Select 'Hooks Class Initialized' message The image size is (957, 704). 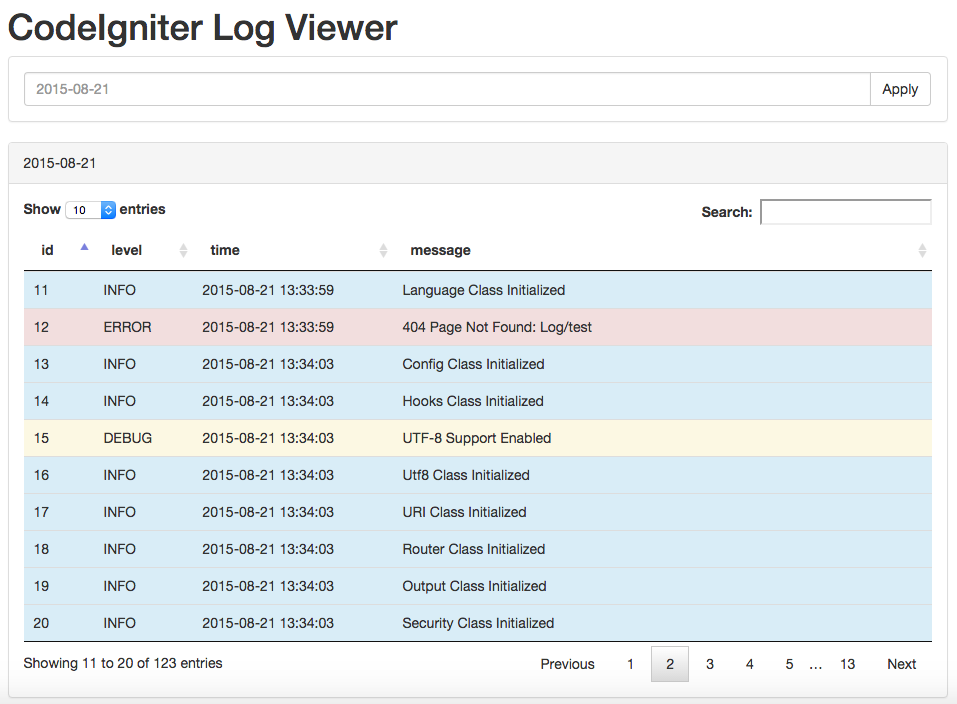pyautogui.click(x=473, y=401)
